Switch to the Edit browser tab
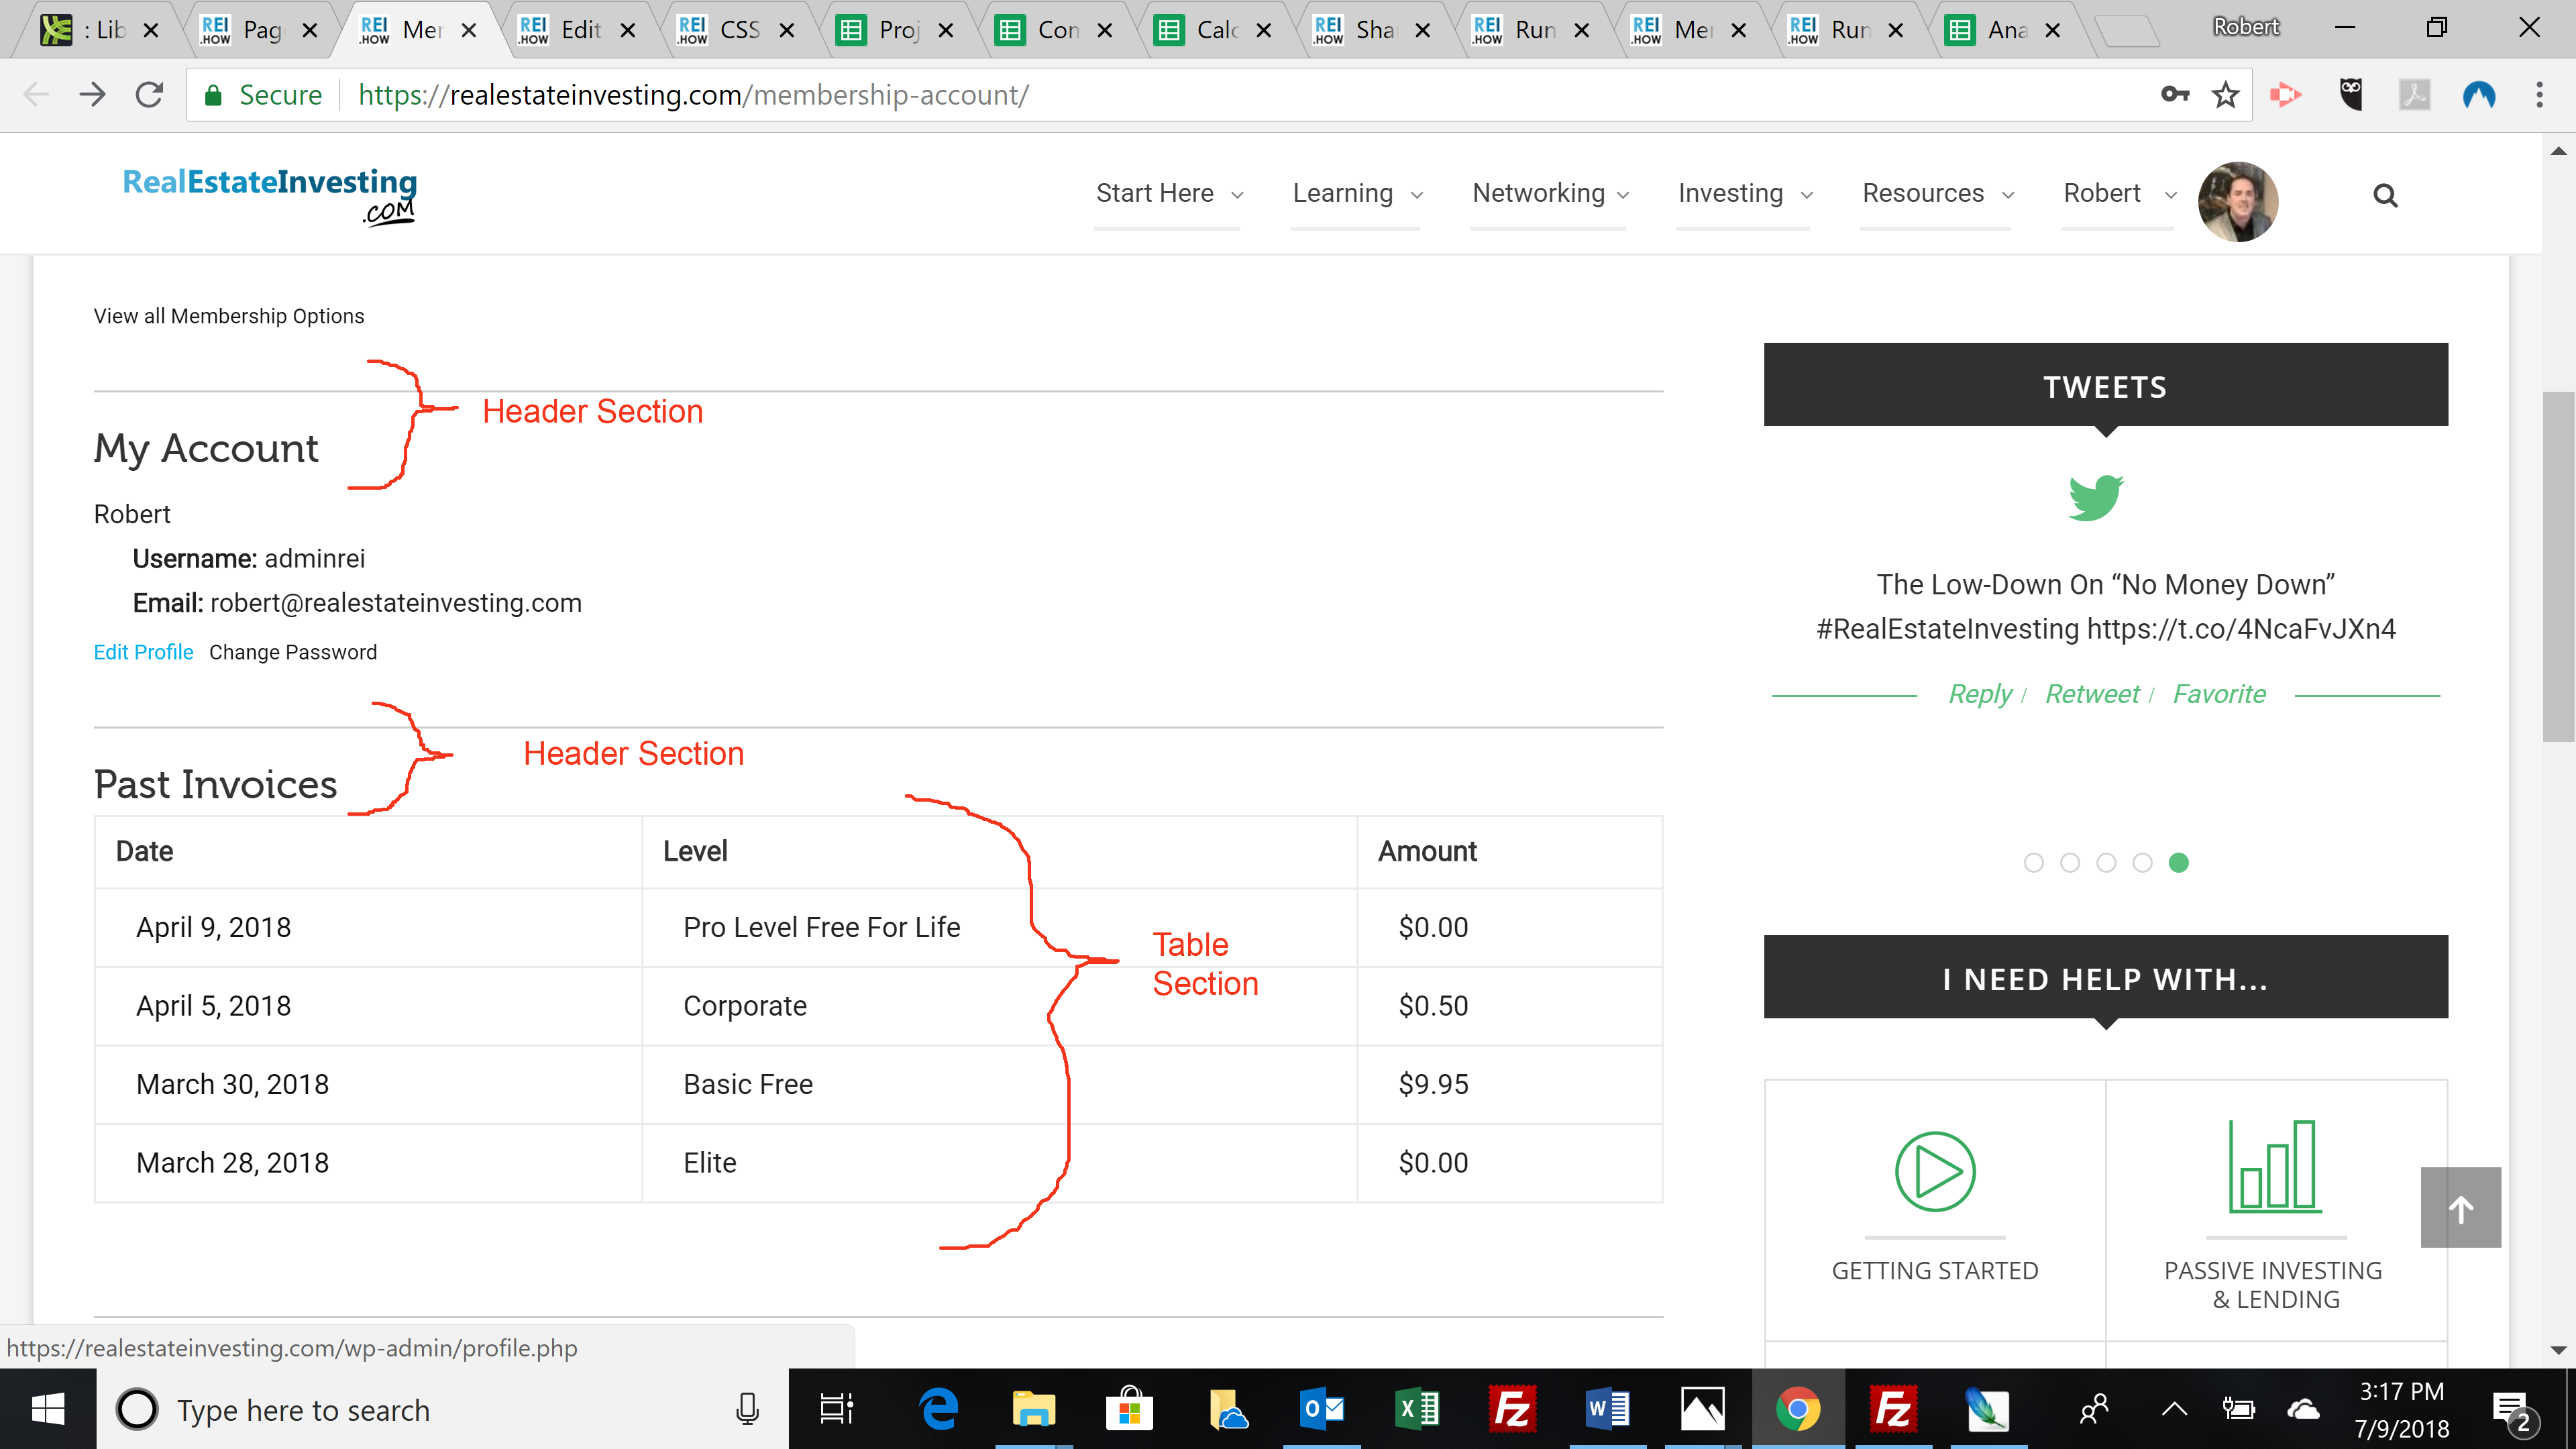Screen dimensions: 2576x1449 tap(579, 30)
